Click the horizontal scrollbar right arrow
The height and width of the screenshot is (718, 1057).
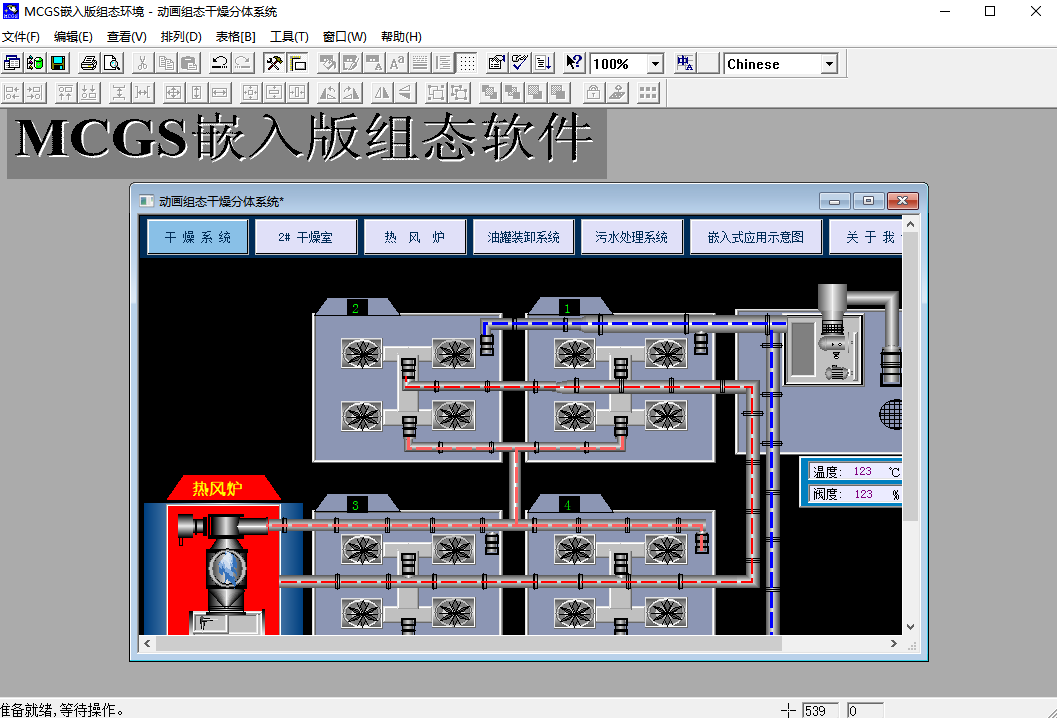tap(894, 643)
